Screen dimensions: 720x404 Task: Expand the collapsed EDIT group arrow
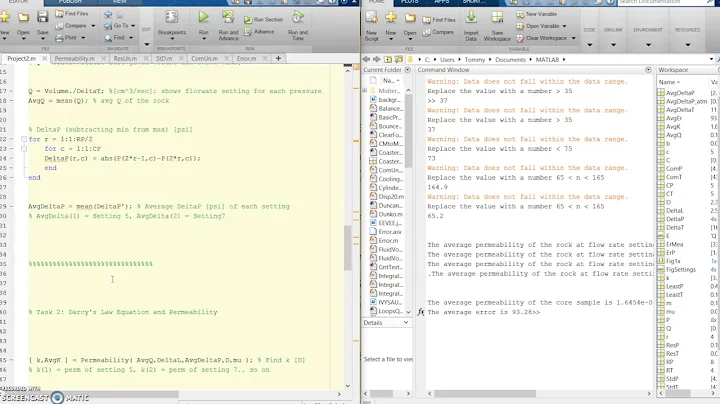pyautogui.click(x=146, y=45)
